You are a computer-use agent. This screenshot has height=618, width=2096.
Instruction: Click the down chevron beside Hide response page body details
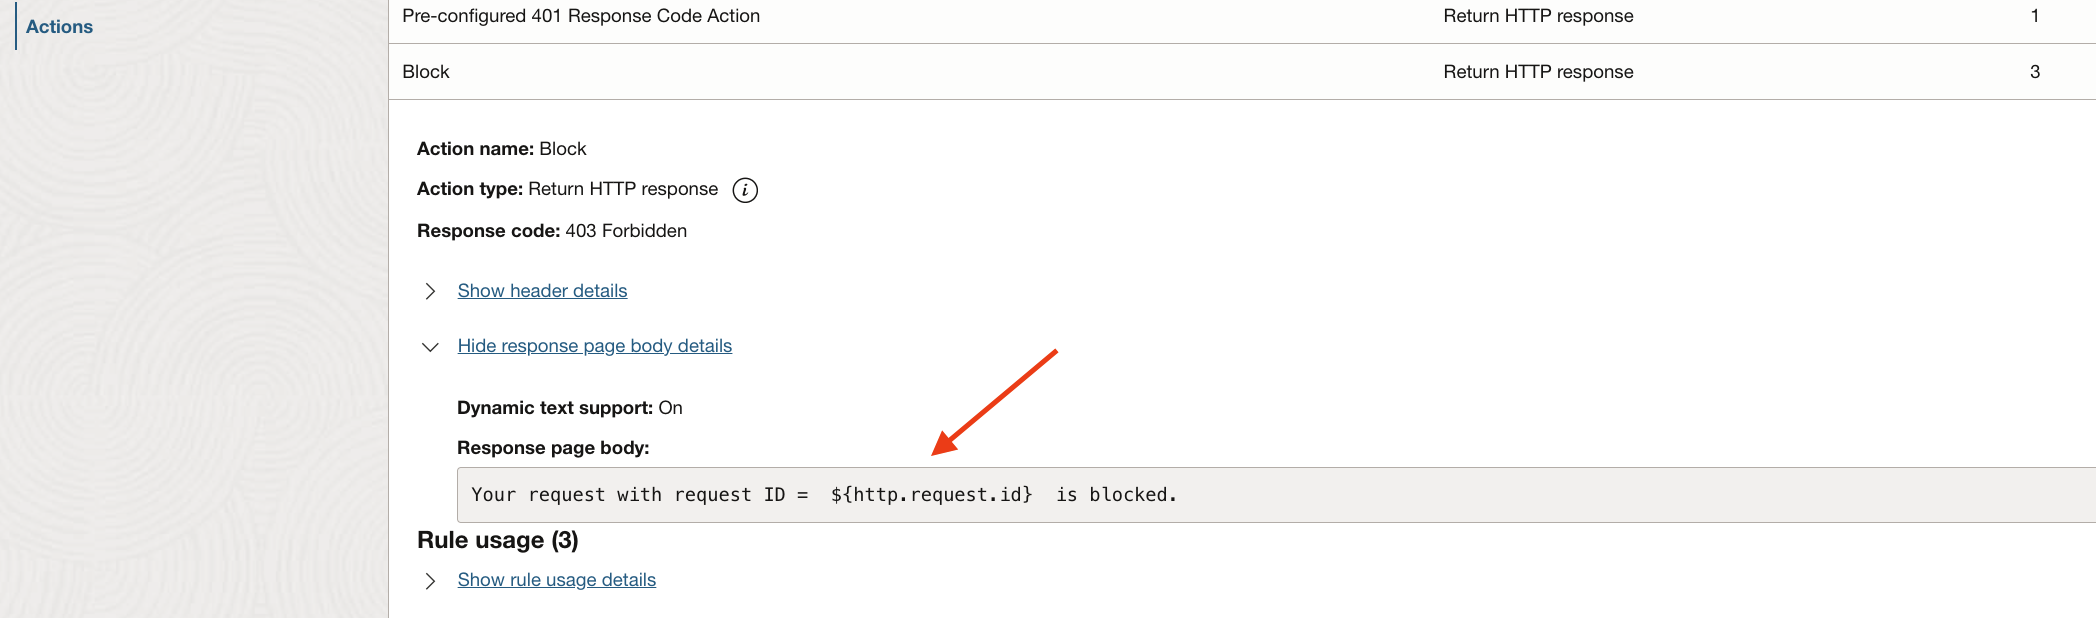431,346
